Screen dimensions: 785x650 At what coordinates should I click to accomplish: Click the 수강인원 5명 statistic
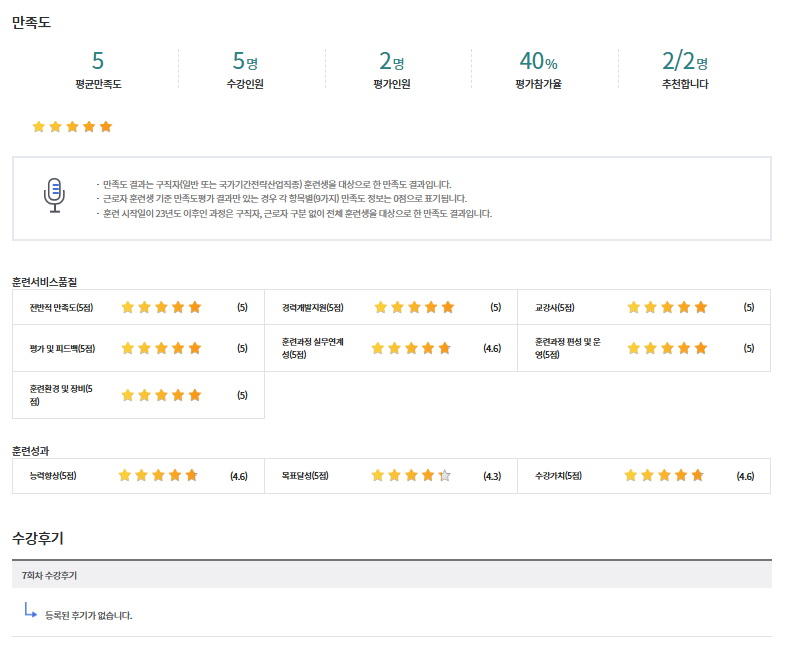point(245,70)
